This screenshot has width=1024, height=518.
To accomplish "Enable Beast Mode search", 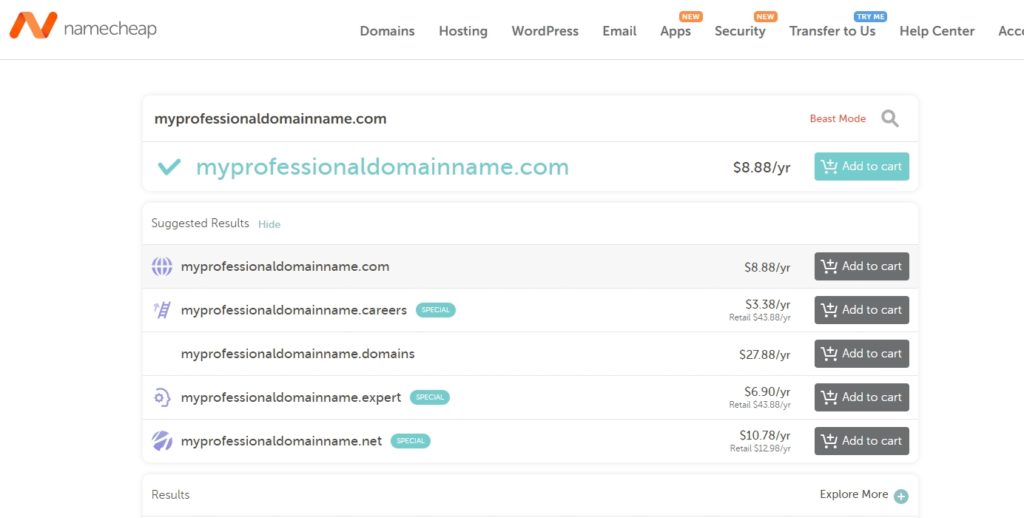I will 837,118.
